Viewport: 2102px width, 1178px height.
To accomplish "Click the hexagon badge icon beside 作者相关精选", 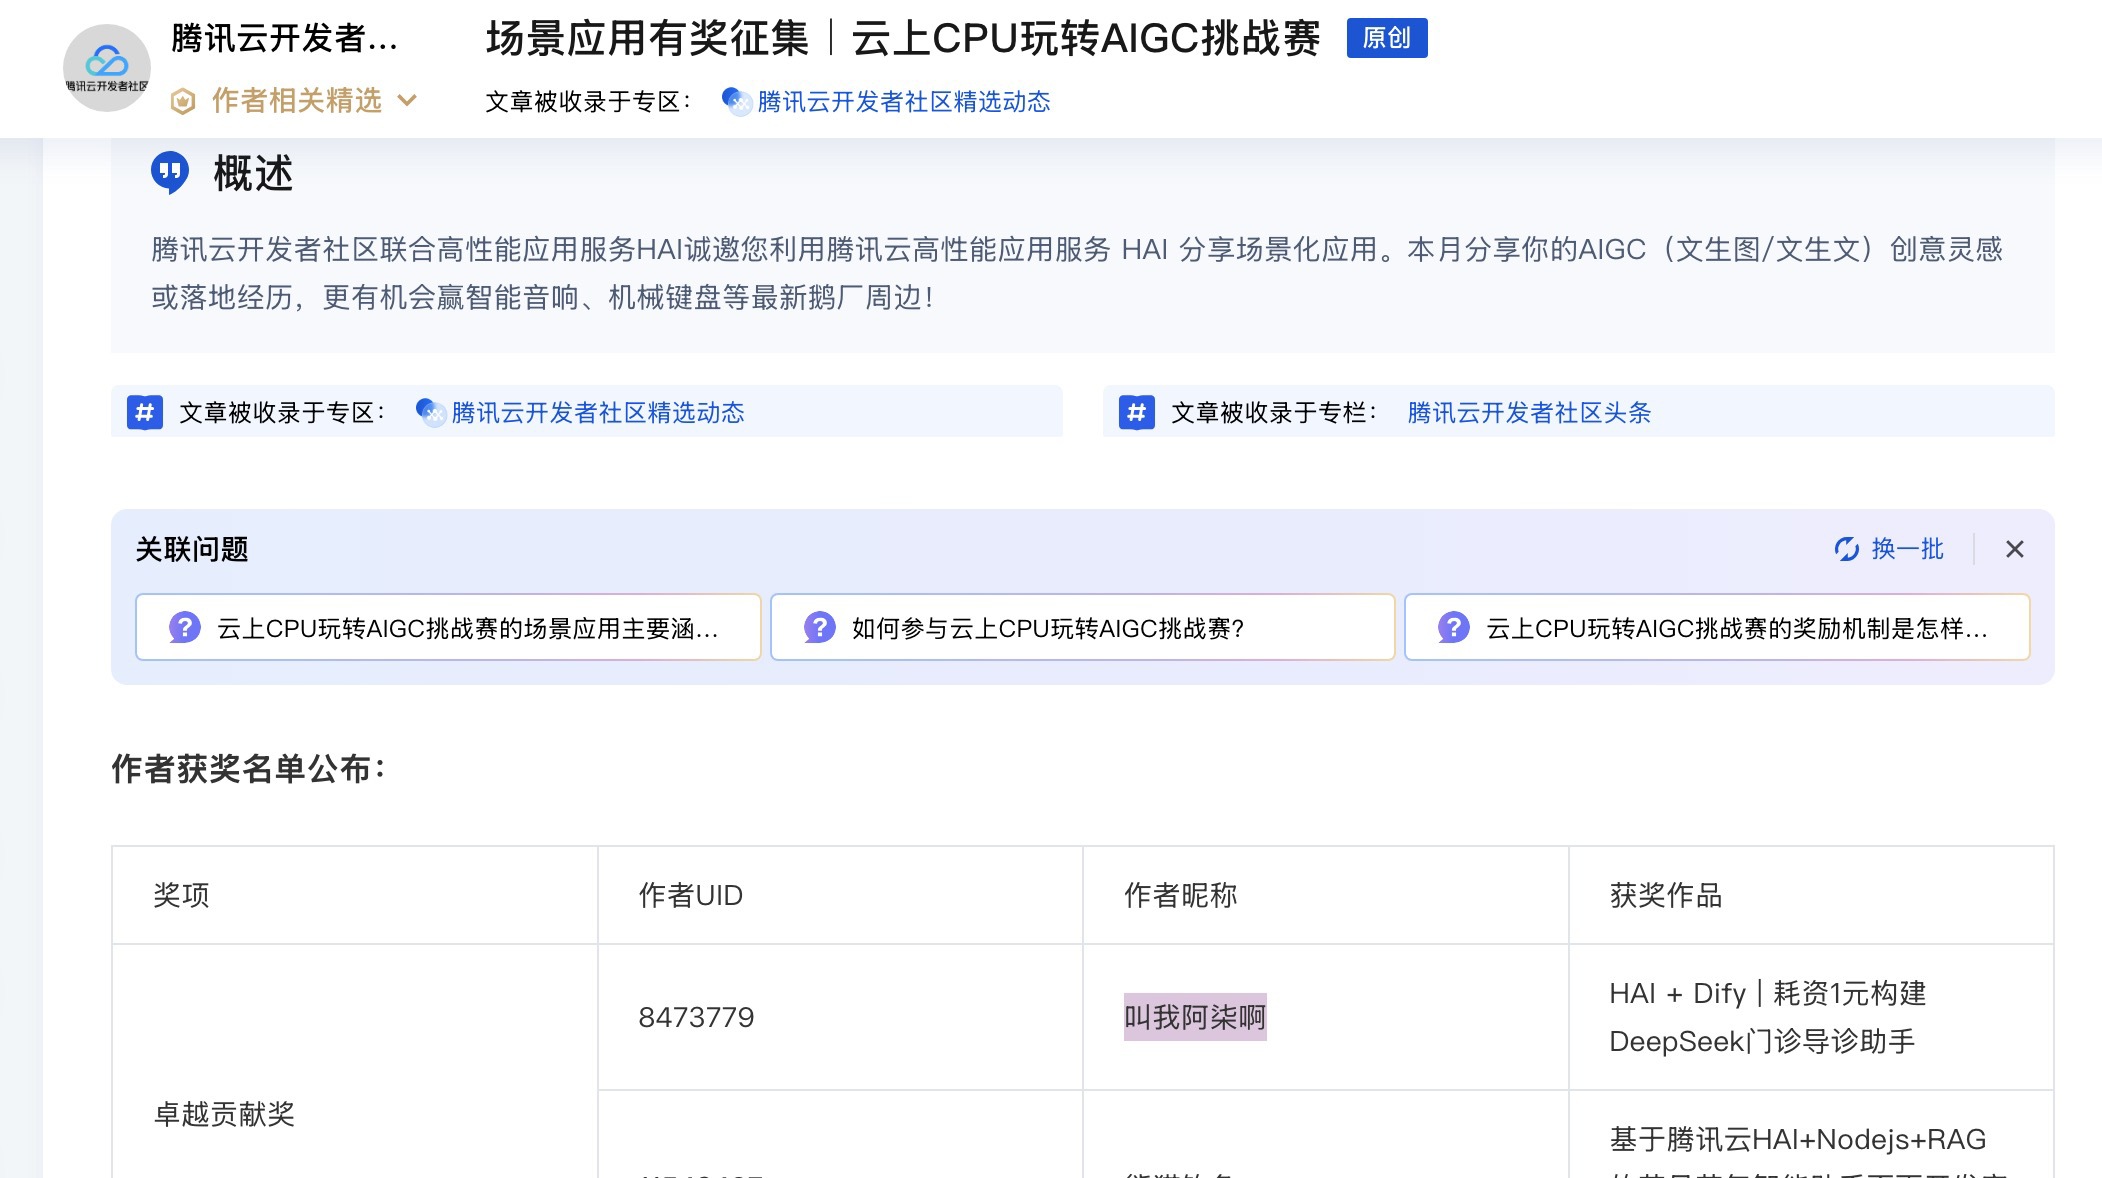I will pyautogui.click(x=183, y=101).
